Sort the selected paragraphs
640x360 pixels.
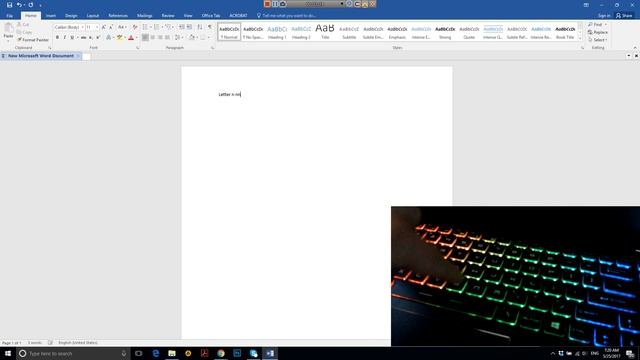pyautogui.click(x=200, y=27)
